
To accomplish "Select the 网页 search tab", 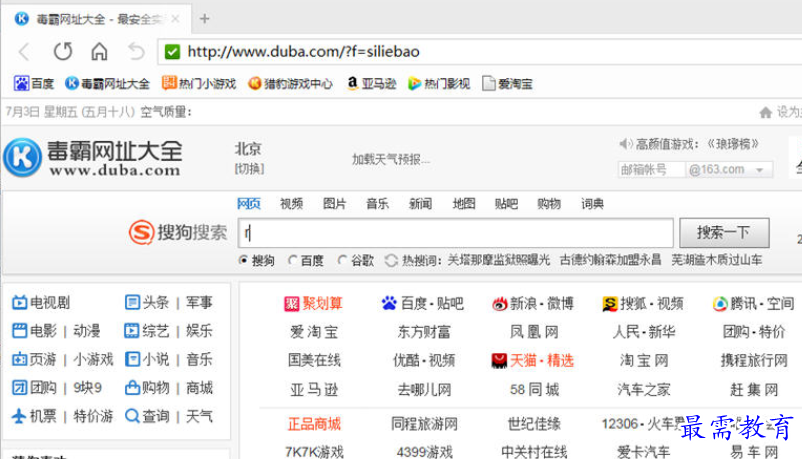I will click(x=249, y=204).
